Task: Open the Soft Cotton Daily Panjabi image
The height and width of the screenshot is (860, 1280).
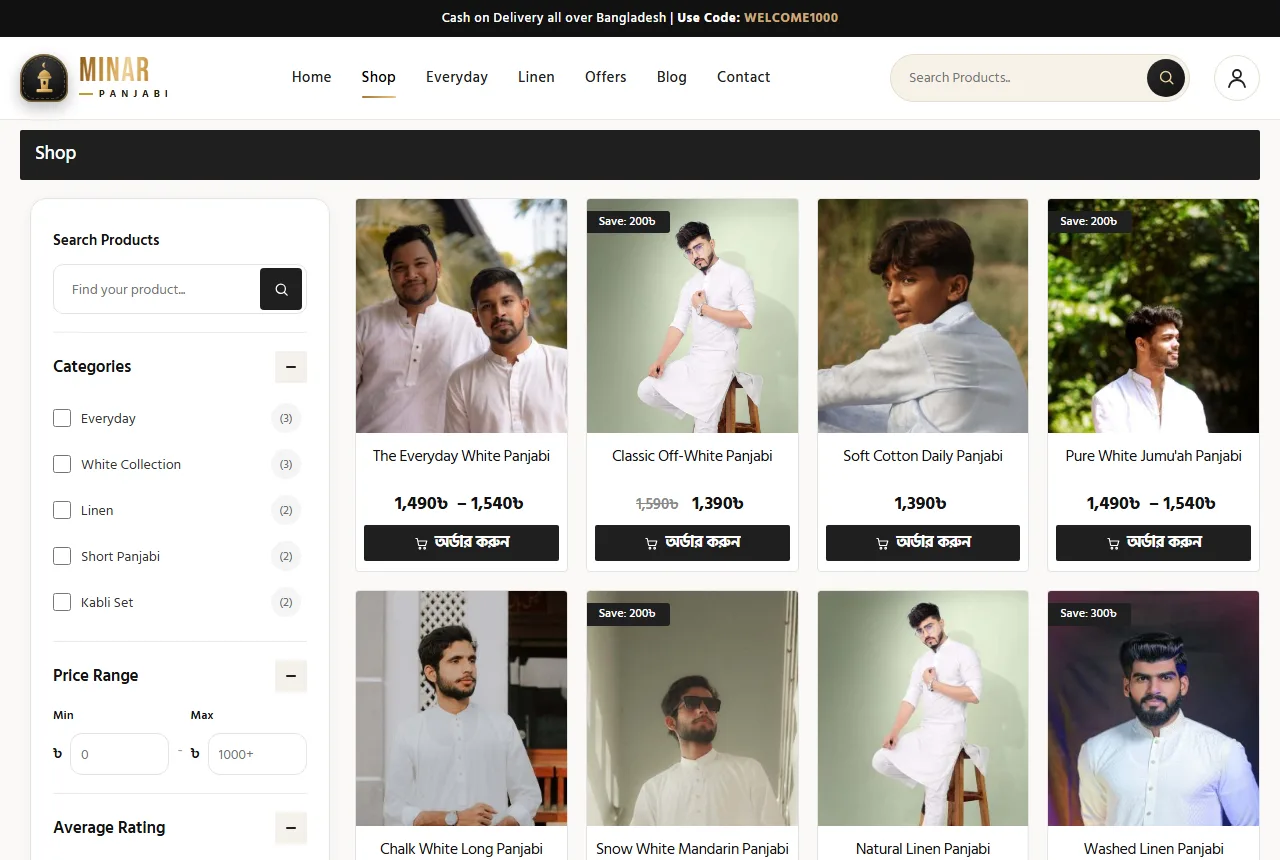Action: click(x=923, y=316)
